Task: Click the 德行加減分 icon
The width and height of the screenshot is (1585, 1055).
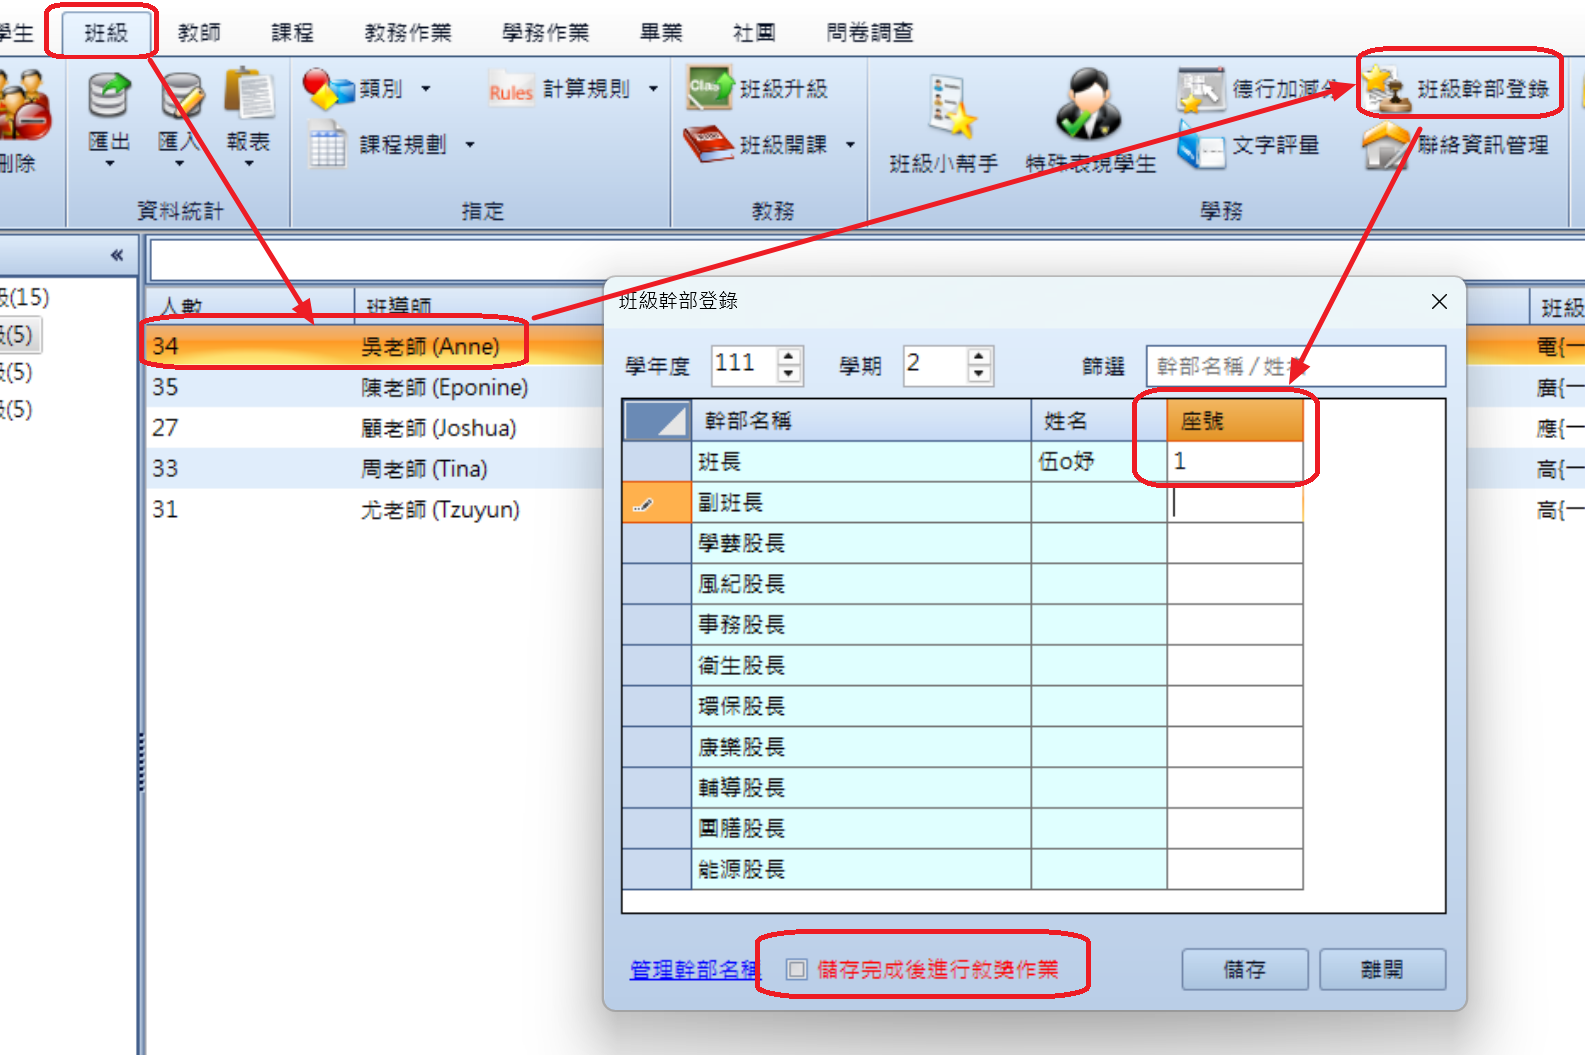Action: pyautogui.click(x=1201, y=89)
